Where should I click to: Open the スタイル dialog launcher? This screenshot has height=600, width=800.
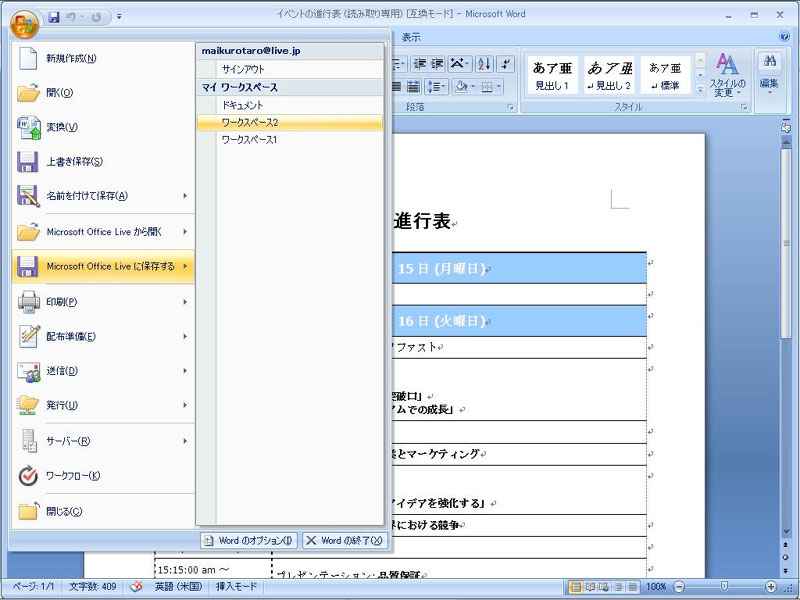click(744, 107)
